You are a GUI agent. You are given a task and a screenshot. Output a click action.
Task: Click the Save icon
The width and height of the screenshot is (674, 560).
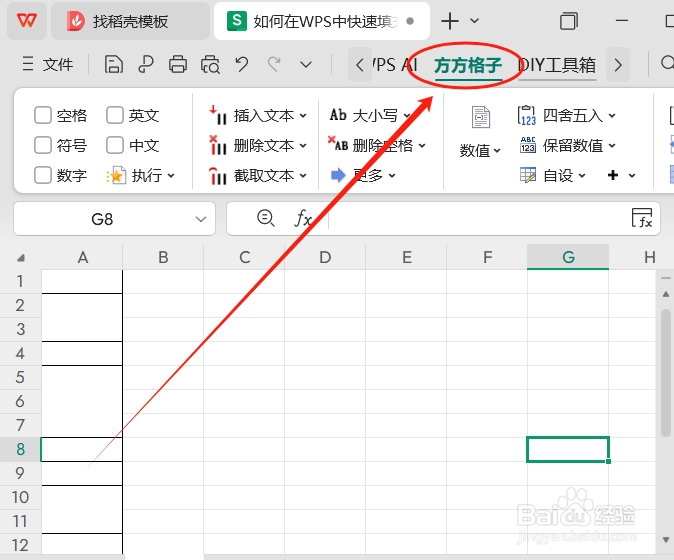tap(113, 64)
